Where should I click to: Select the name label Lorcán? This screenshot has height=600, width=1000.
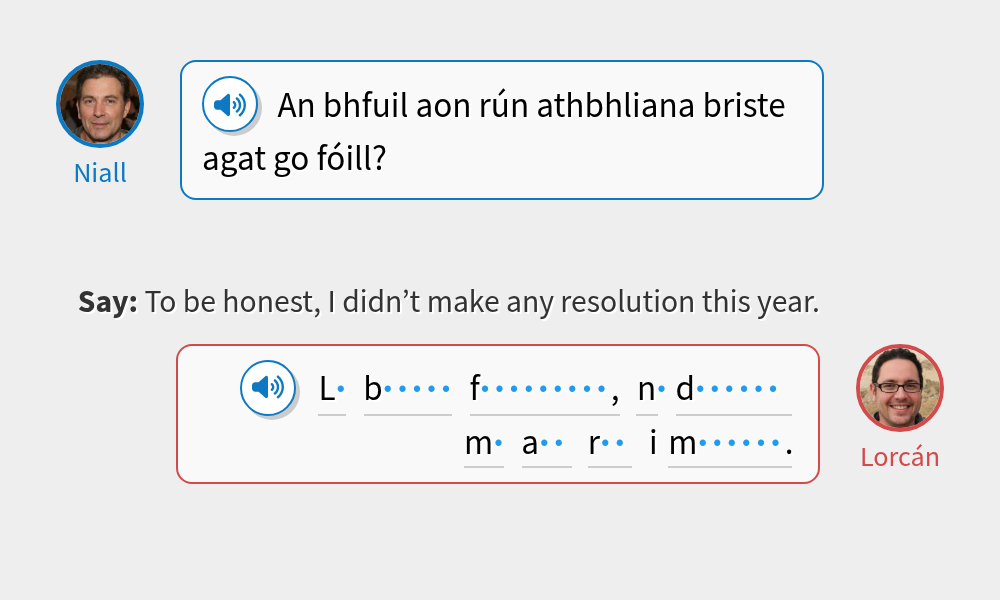[899, 456]
